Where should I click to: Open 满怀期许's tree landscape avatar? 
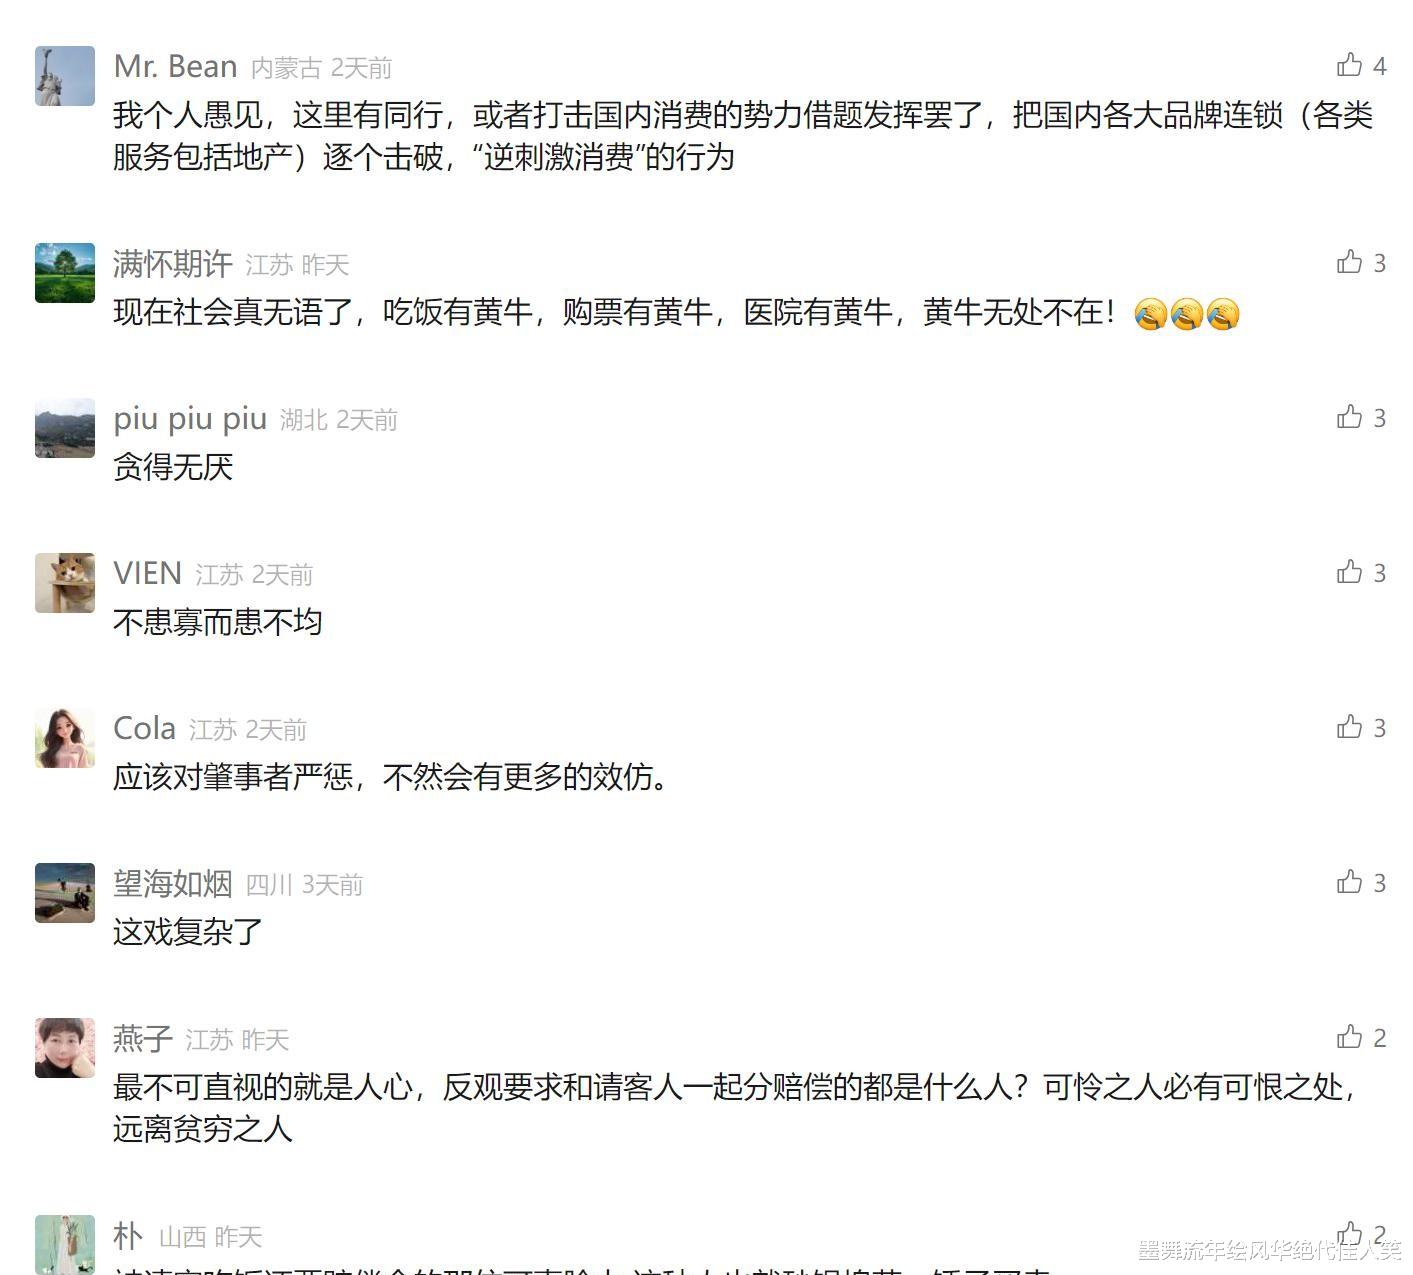[65, 273]
